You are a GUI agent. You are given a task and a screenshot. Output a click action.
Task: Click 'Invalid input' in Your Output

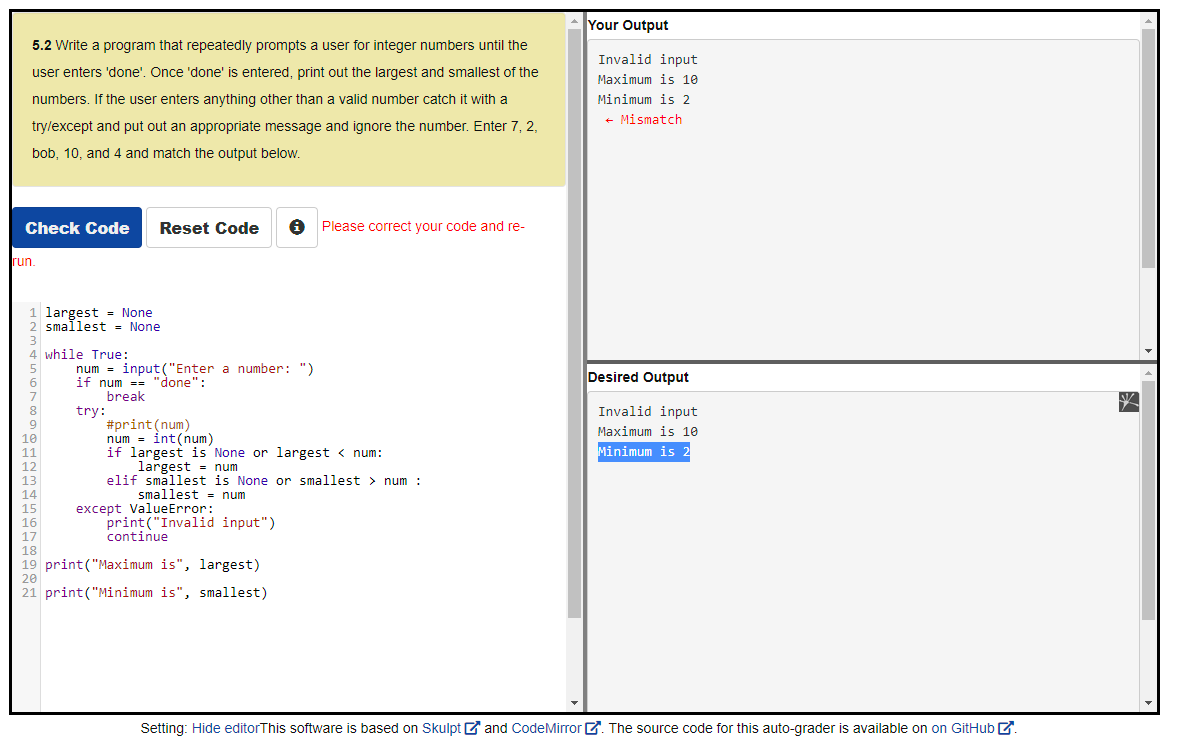point(648,59)
